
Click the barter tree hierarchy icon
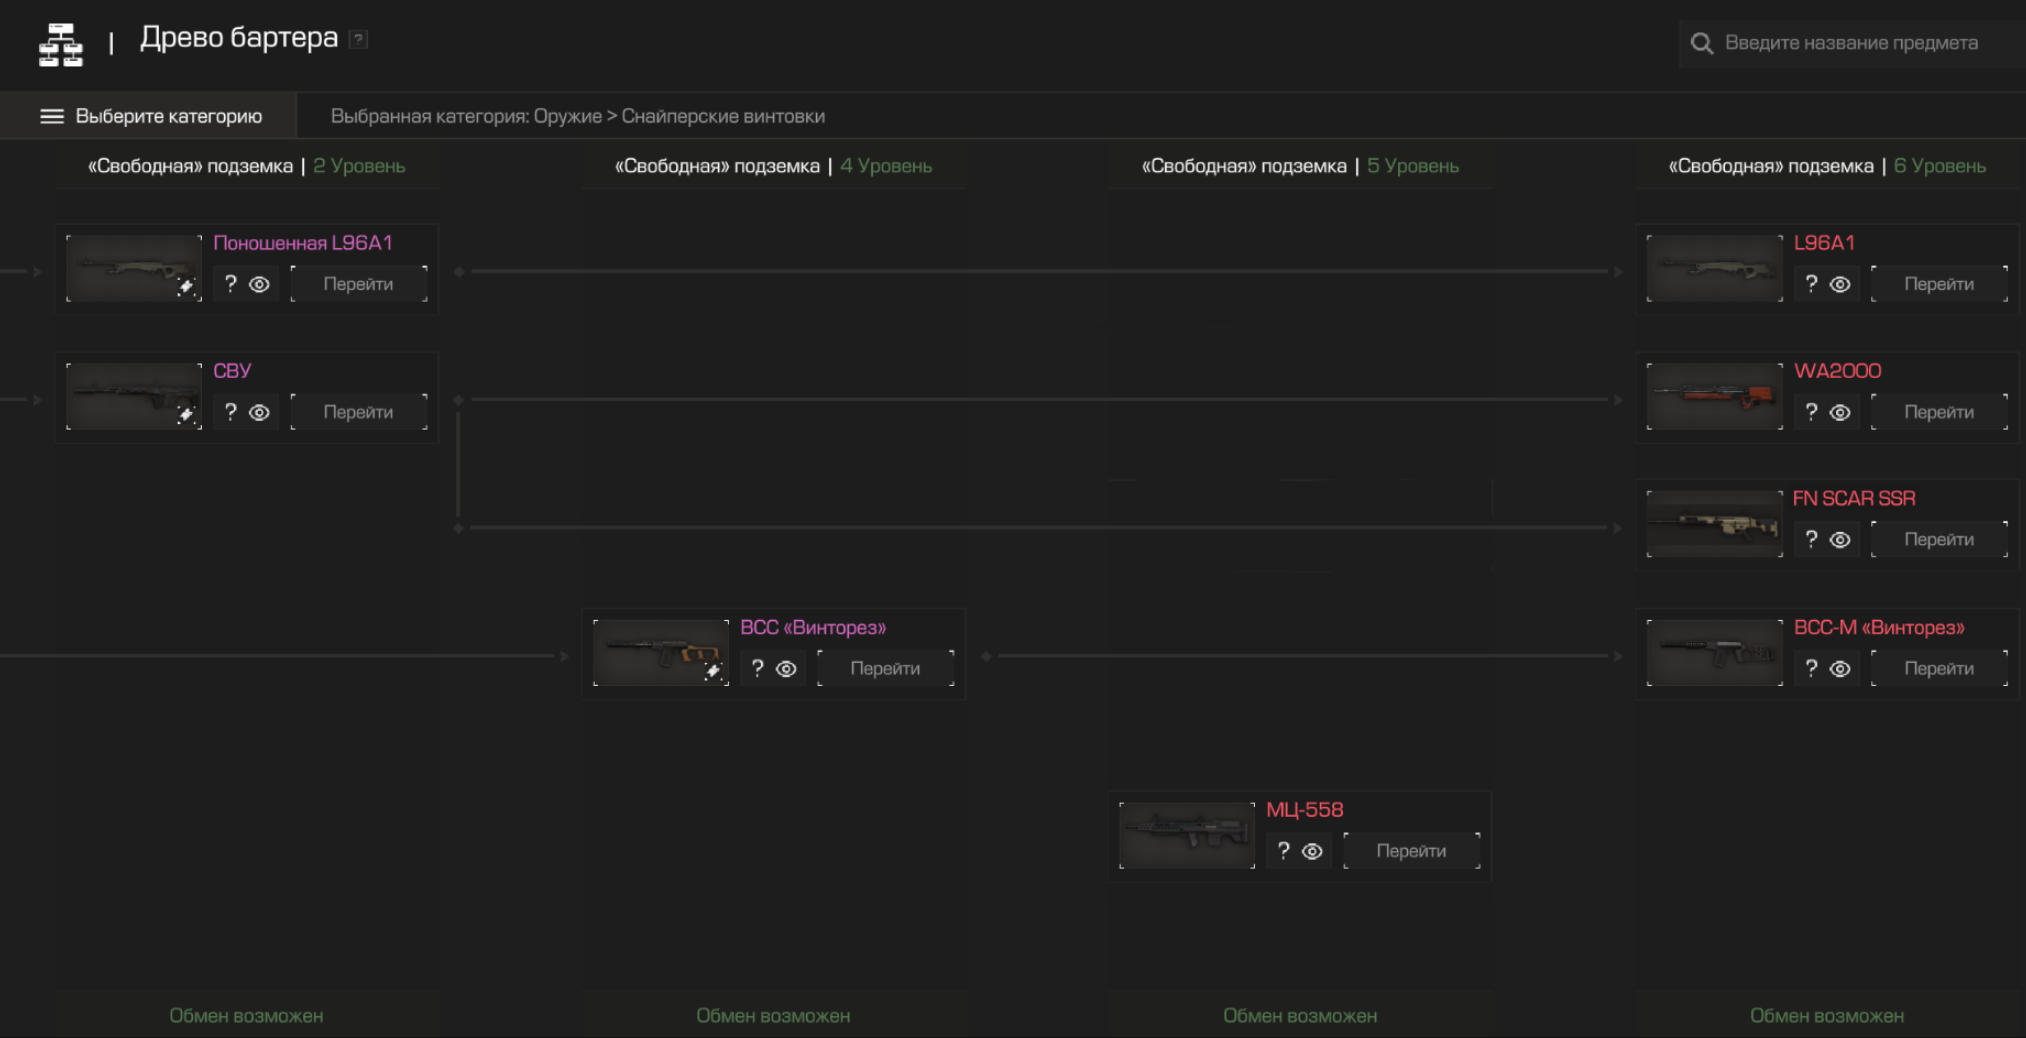60,44
